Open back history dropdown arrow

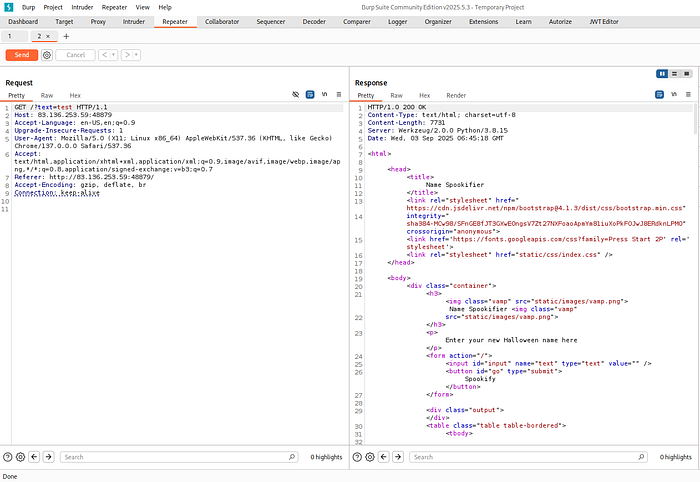pyautogui.click(x=114, y=55)
